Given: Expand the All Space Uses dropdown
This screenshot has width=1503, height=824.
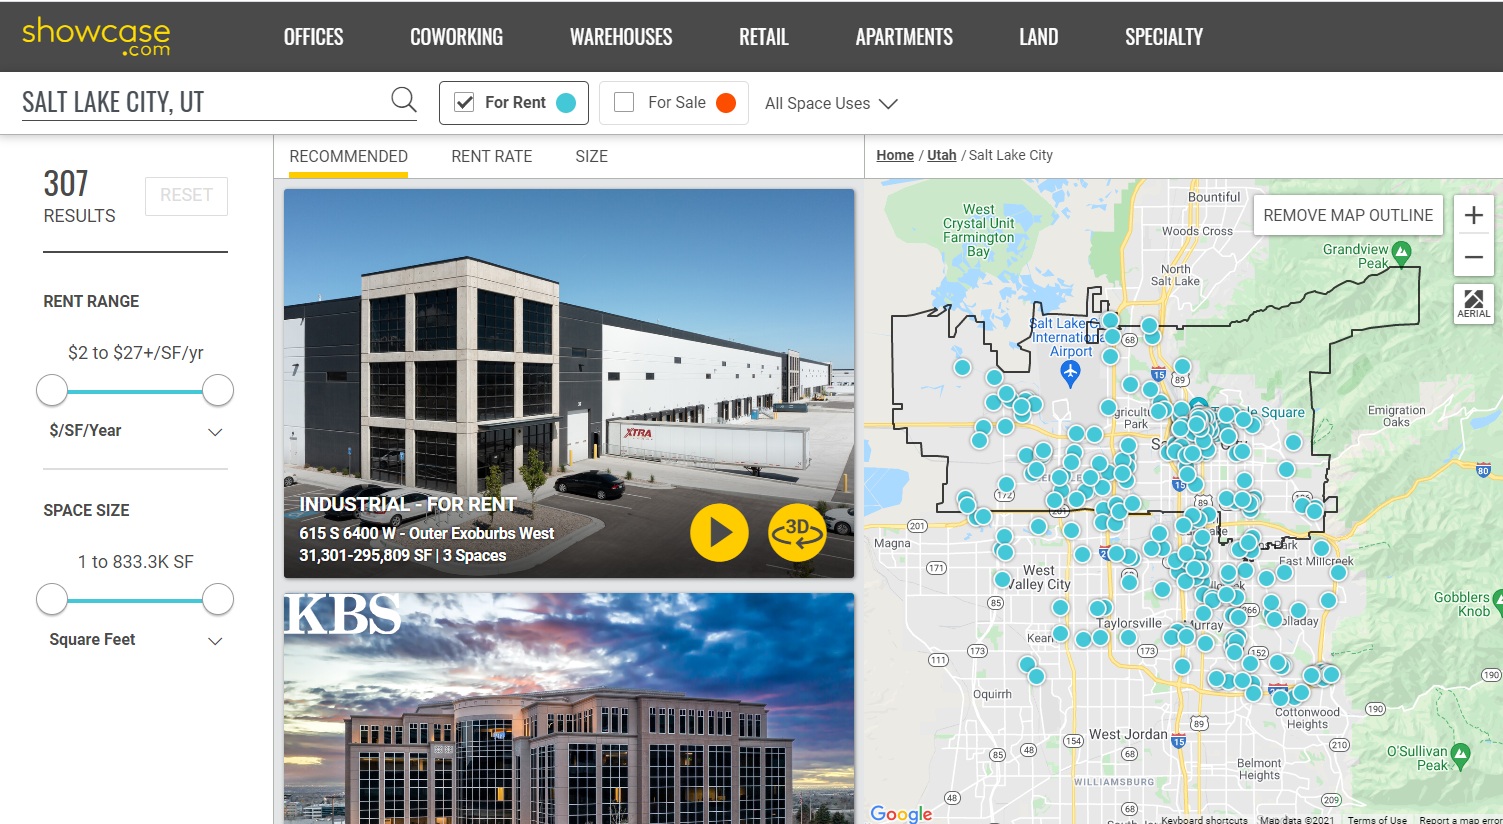Looking at the screenshot, I should click(x=831, y=104).
